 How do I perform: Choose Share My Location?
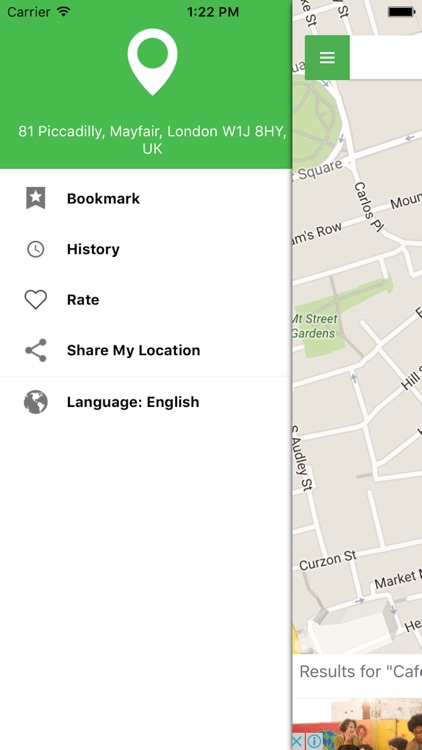pos(146,351)
